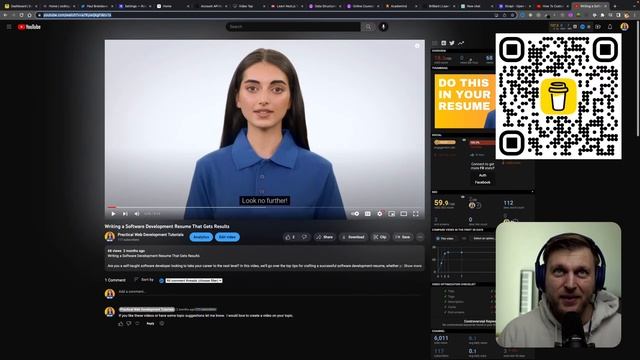This screenshot has height=360, width=640.
Task: Open Practical Web Development Tutorials channel link
Action: [151, 235]
